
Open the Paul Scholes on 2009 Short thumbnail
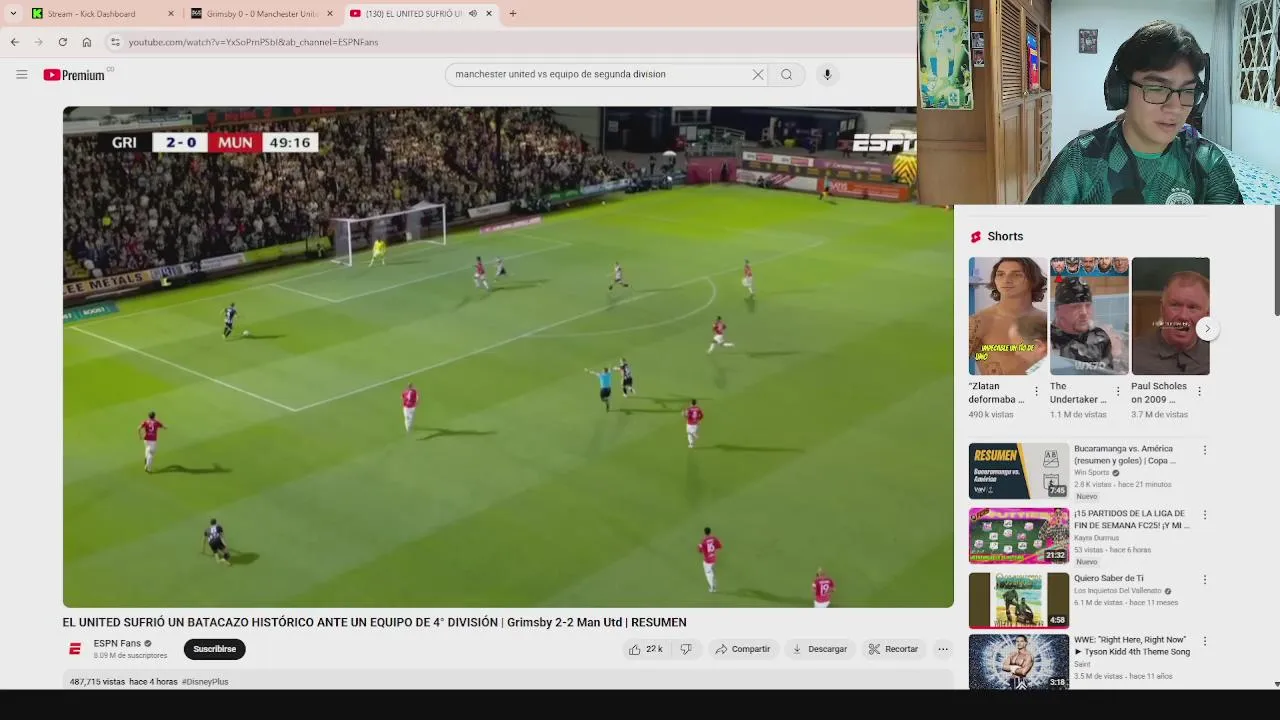click(x=1170, y=316)
